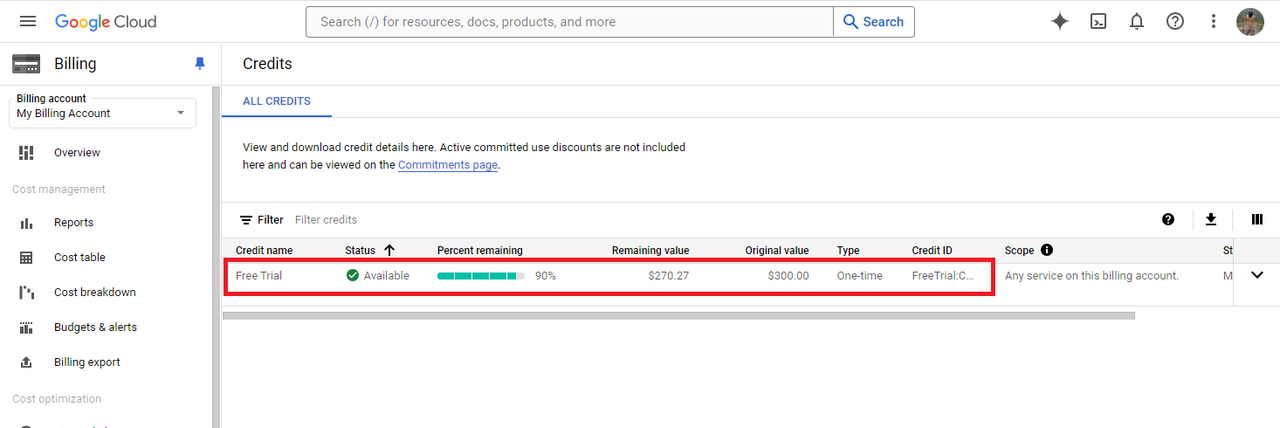Click the Type column header
Viewport: 1280px width, 428px height.
pyautogui.click(x=848, y=250)
